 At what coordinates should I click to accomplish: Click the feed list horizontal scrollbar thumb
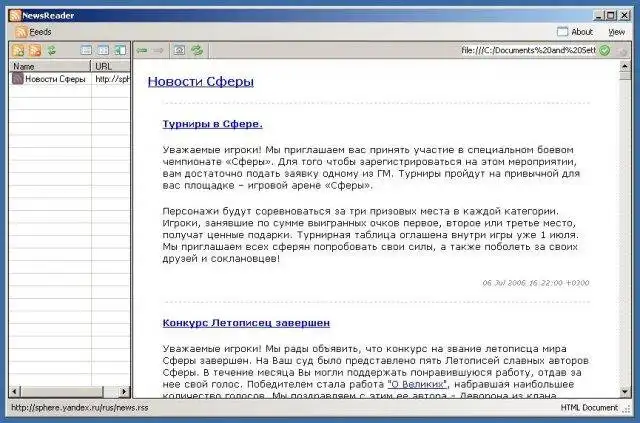[62, 392]
